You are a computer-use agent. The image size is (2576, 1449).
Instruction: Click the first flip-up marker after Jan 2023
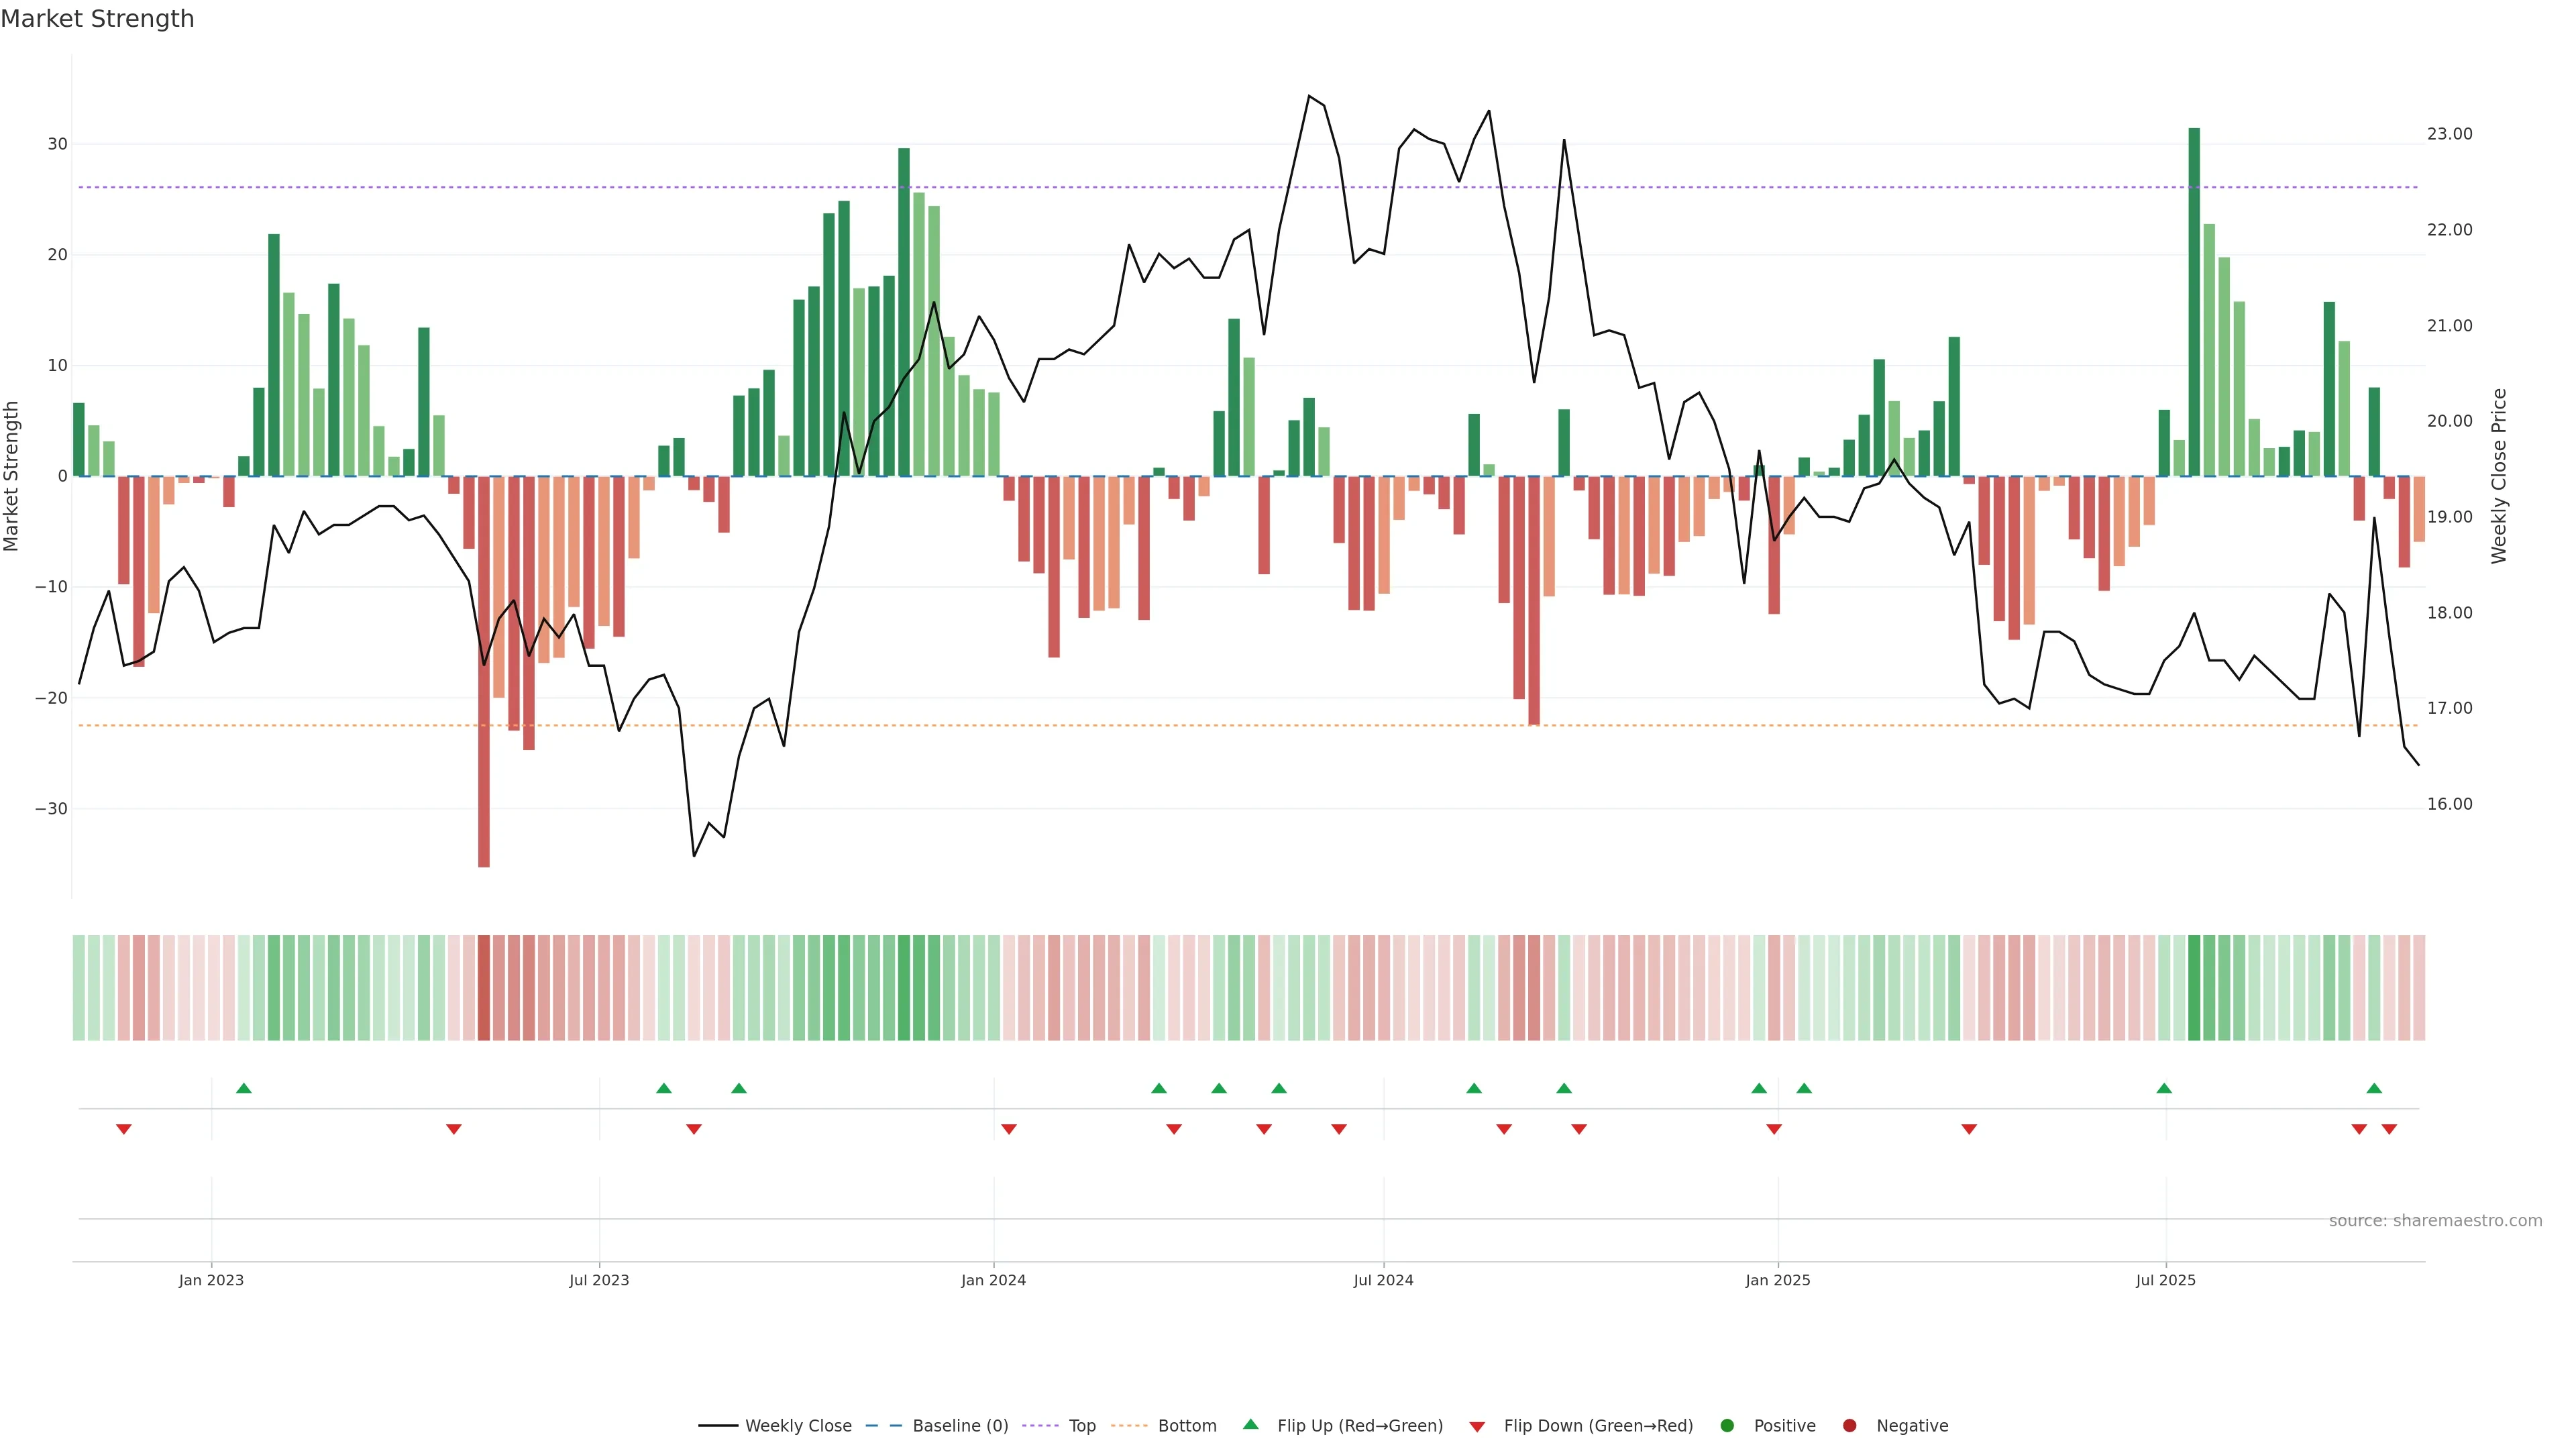[244, 1088]
